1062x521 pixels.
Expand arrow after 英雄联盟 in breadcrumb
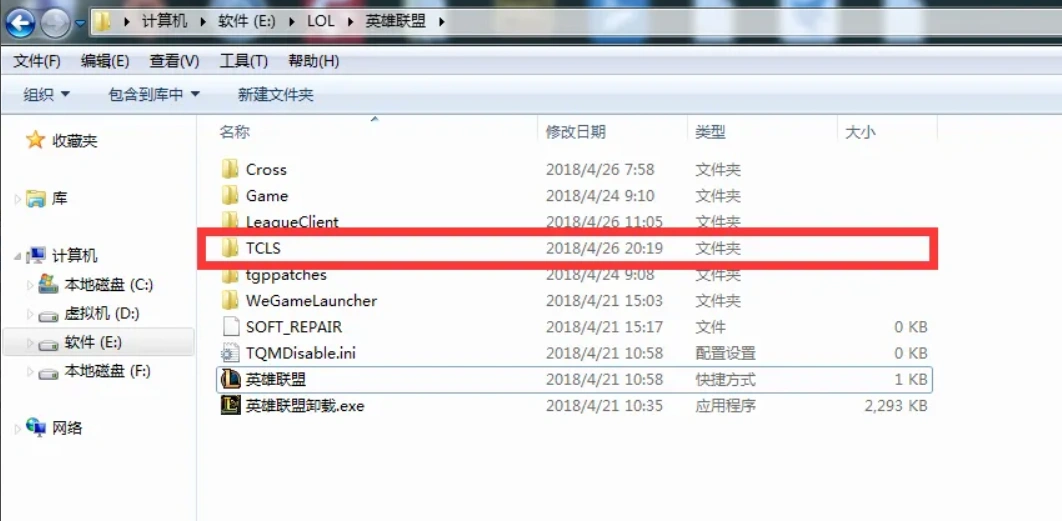pos(442,22)
